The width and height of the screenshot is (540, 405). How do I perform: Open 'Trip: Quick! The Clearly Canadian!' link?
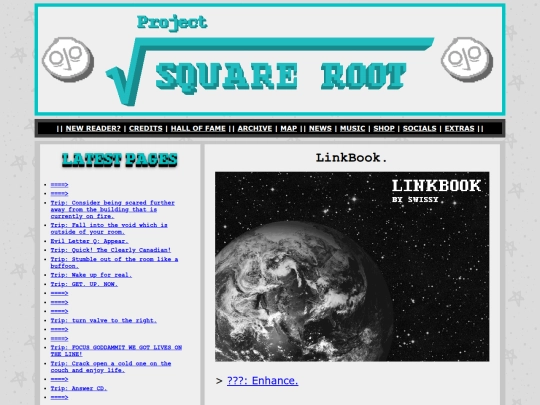coord(111,250)
